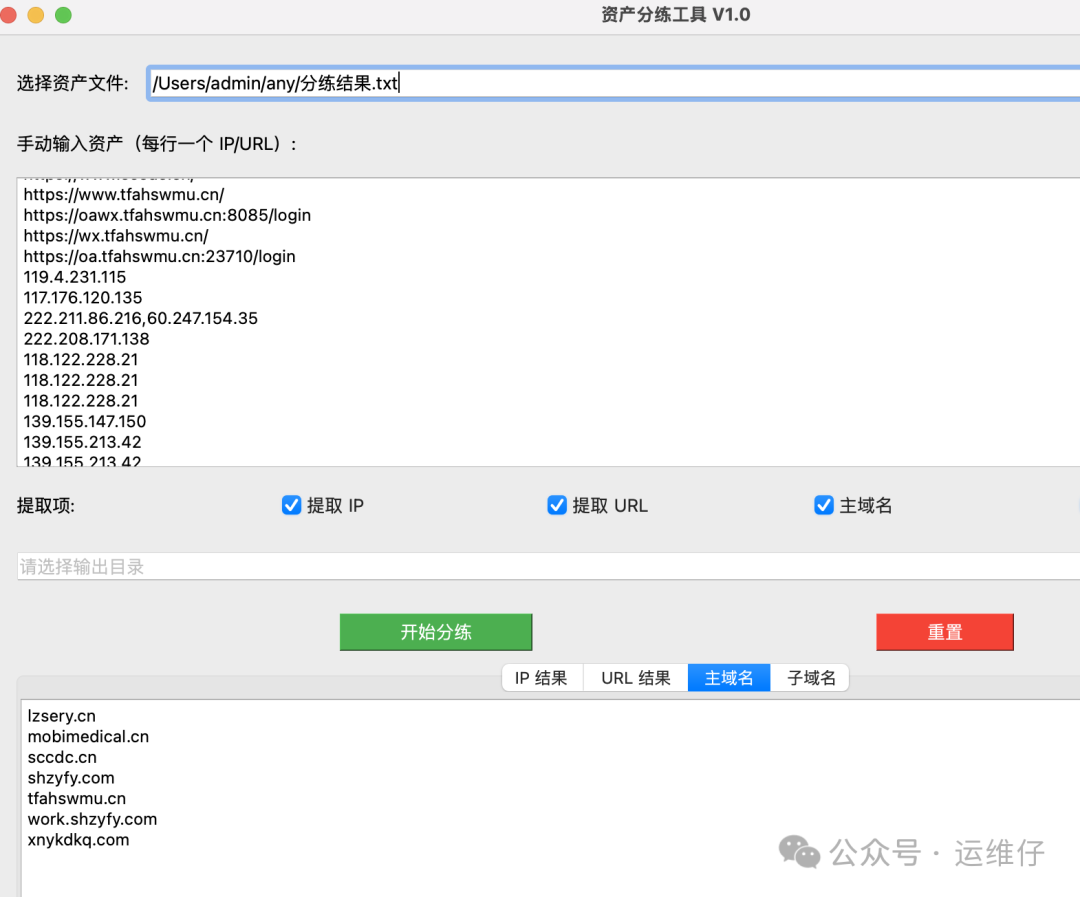Disable the 主域名 extraction checkbox
Viewport: 1080px width, 897px height.
[824, 506]
